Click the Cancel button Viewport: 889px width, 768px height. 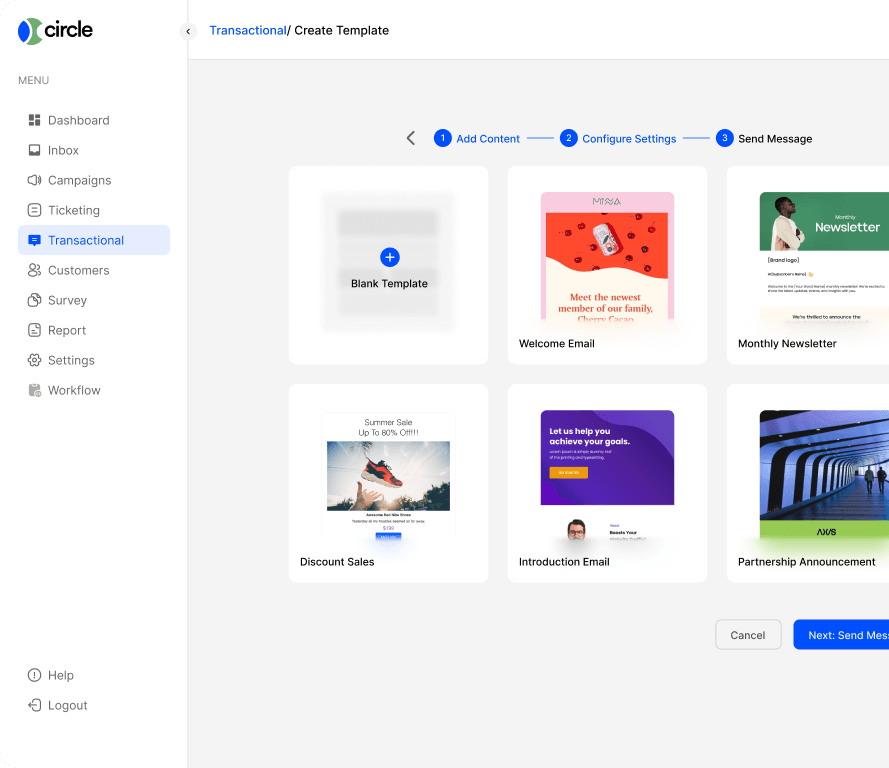pyautogui.click(x=748, y=635)
